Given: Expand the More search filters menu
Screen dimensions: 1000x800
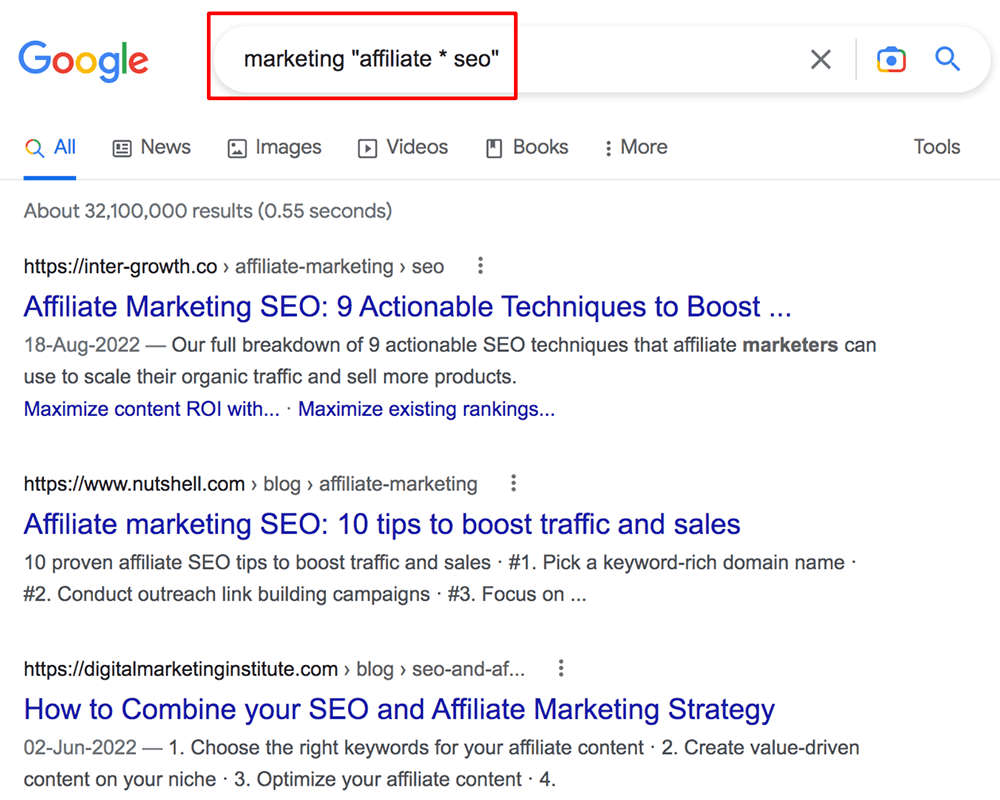Looking at the screenshot, I should pos(636,147).
